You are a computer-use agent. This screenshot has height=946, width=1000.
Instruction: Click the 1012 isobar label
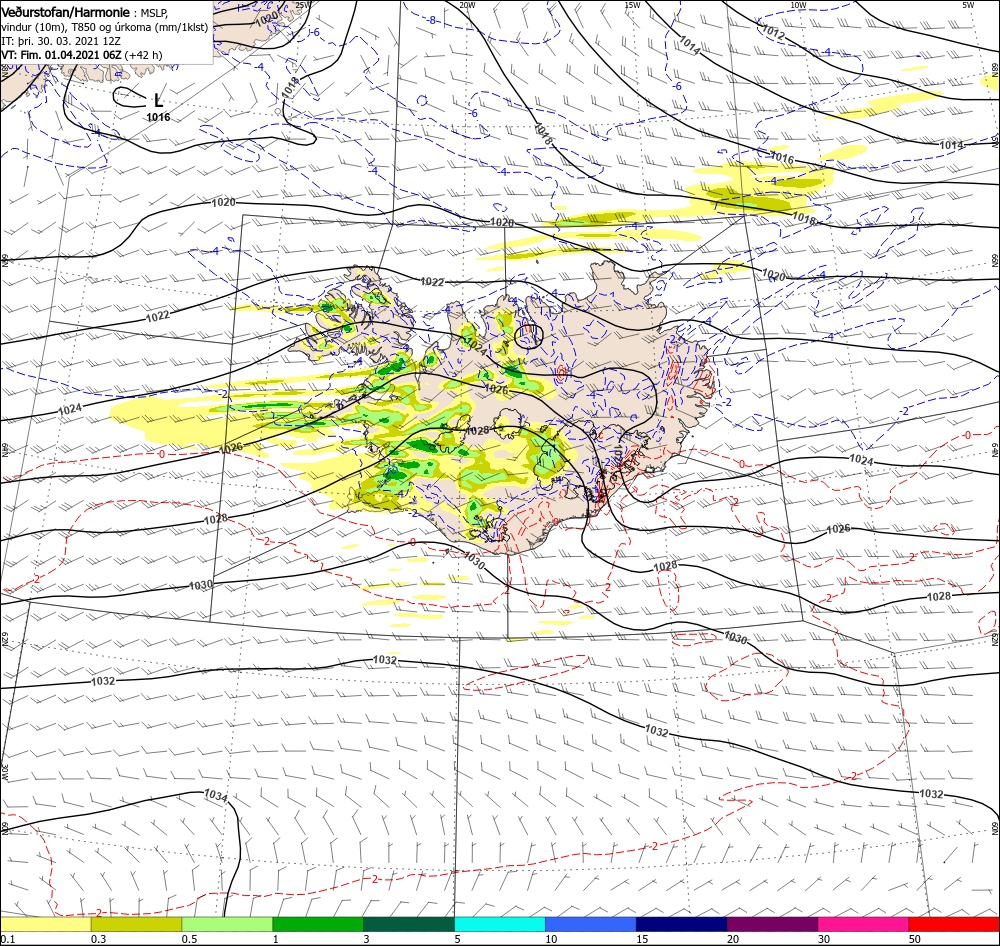773,31
